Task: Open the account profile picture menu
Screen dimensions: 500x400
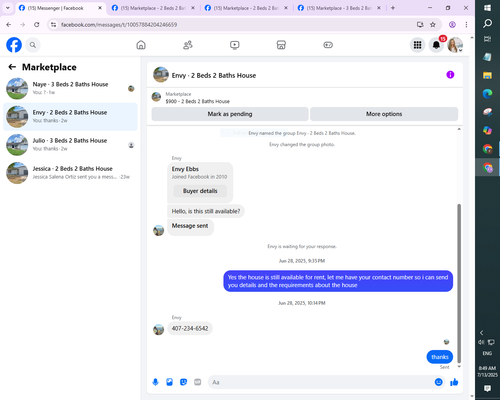Action: pos(455,45)
